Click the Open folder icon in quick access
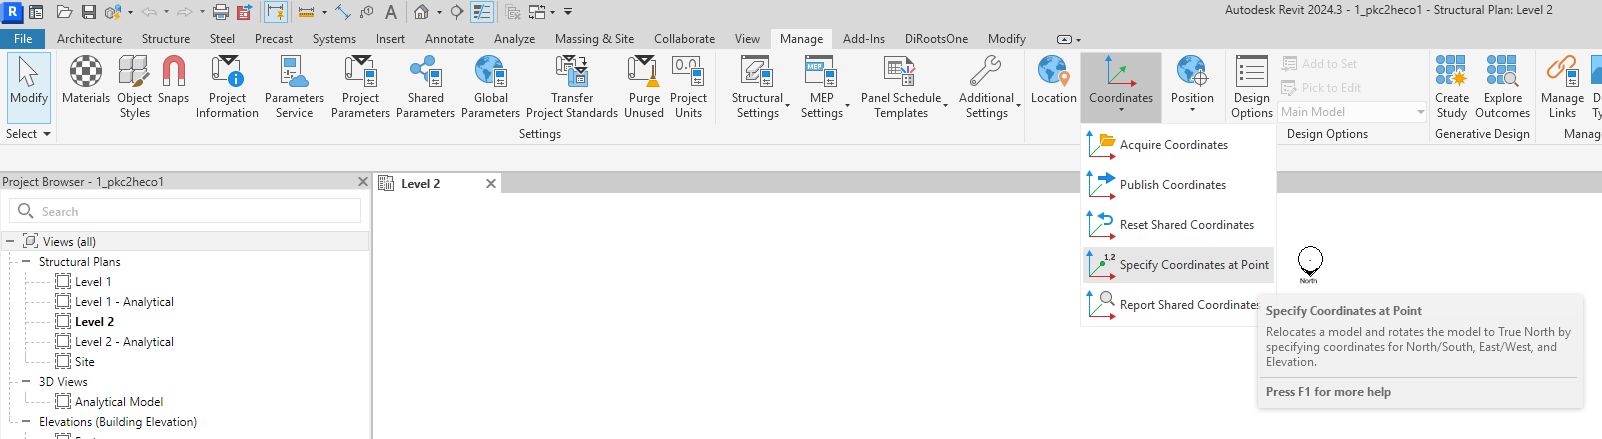Screen dimensions: 1602x439 [64, 12]
